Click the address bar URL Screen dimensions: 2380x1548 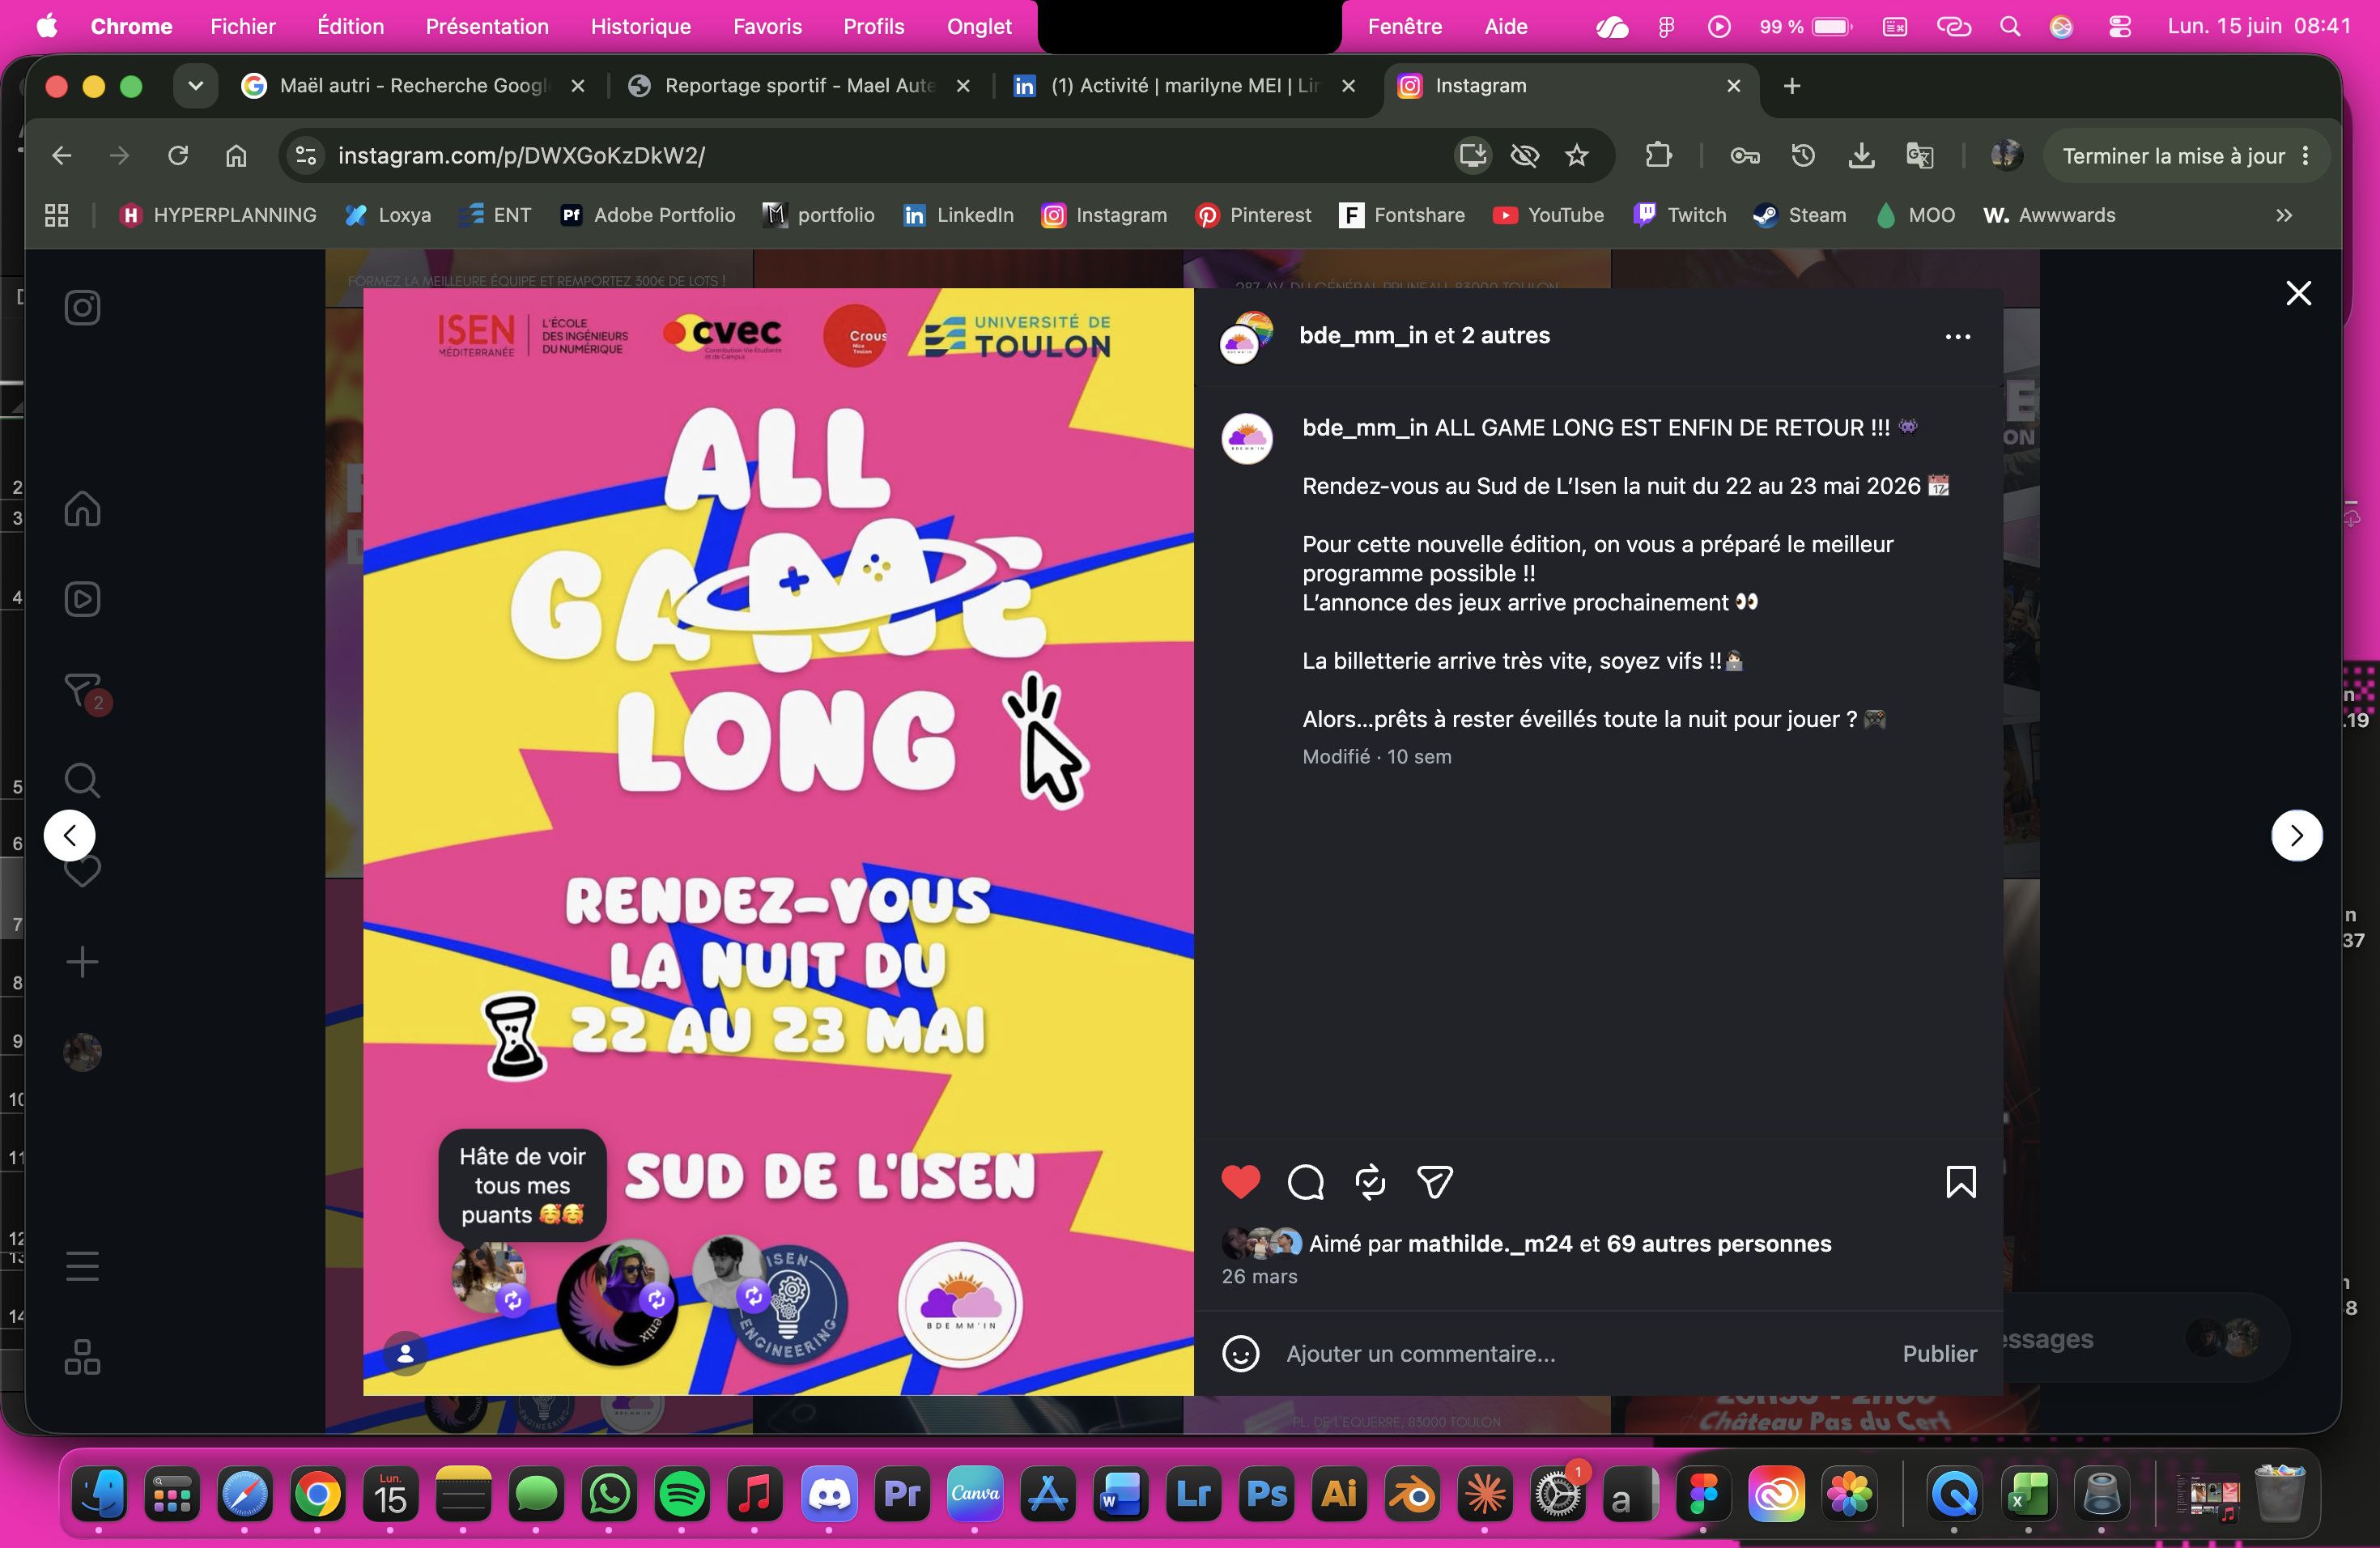coord(521,155)
